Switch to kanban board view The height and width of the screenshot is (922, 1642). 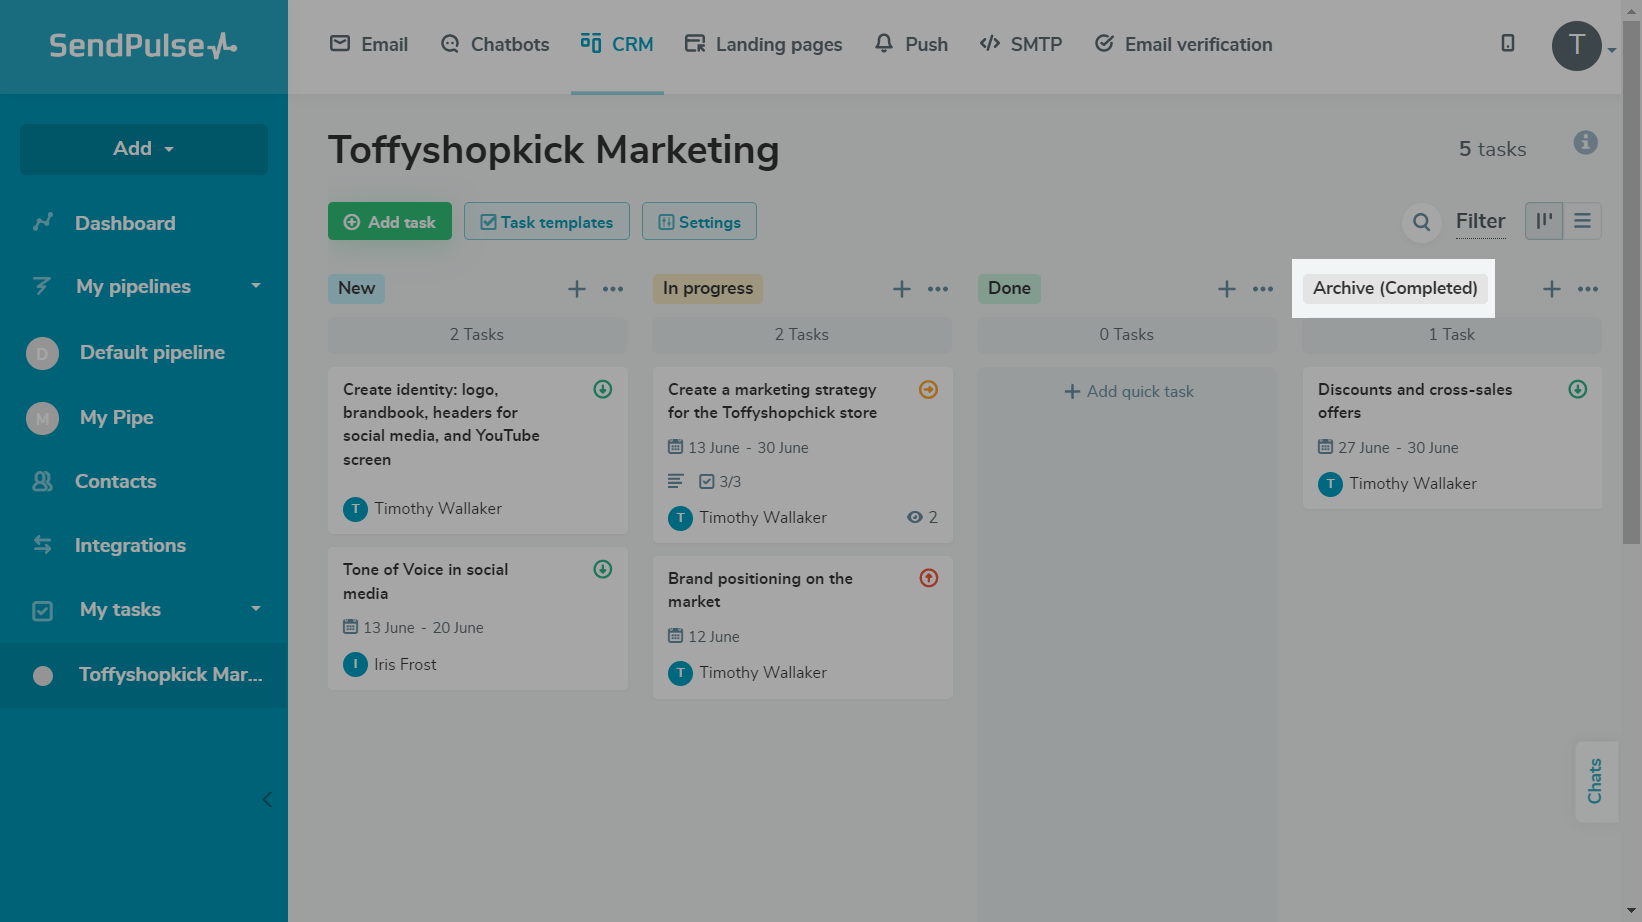tap(1544, 221)
